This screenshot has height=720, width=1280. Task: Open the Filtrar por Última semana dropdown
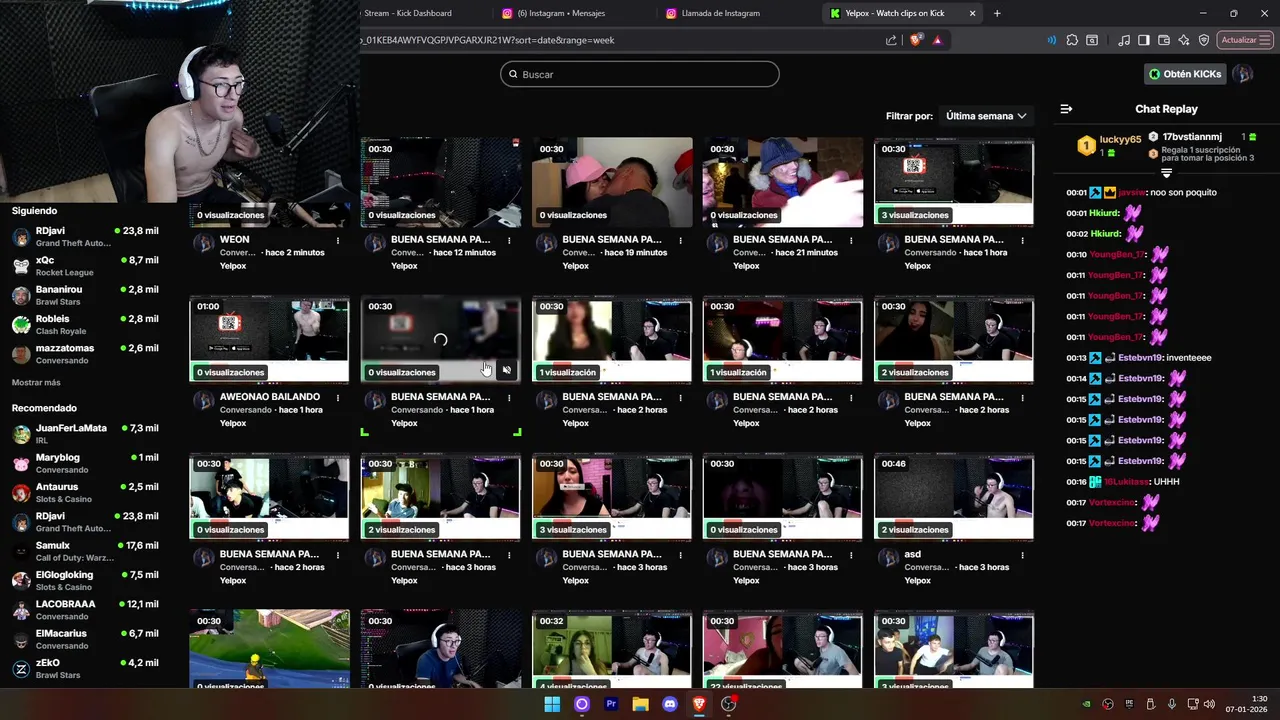click(986, 116)
